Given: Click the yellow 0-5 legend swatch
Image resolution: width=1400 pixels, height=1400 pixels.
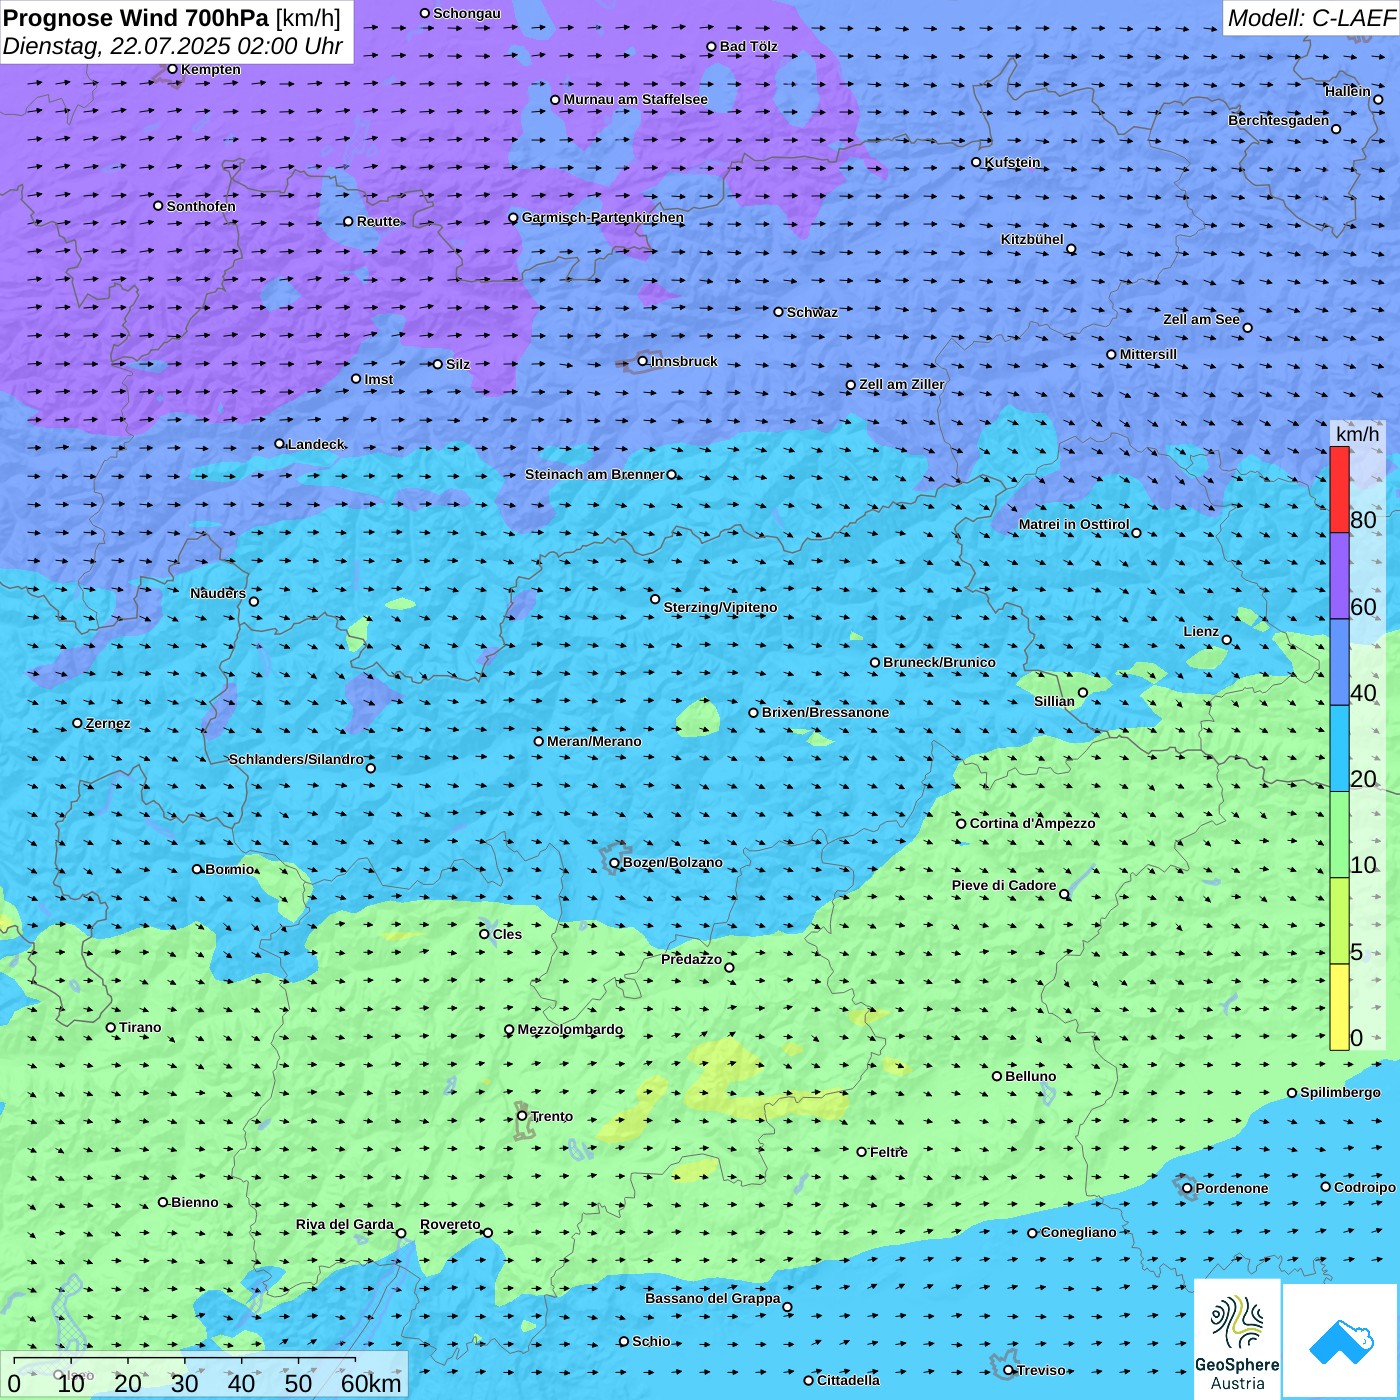Looking at the screenshot, I should click(1339, 1007).
